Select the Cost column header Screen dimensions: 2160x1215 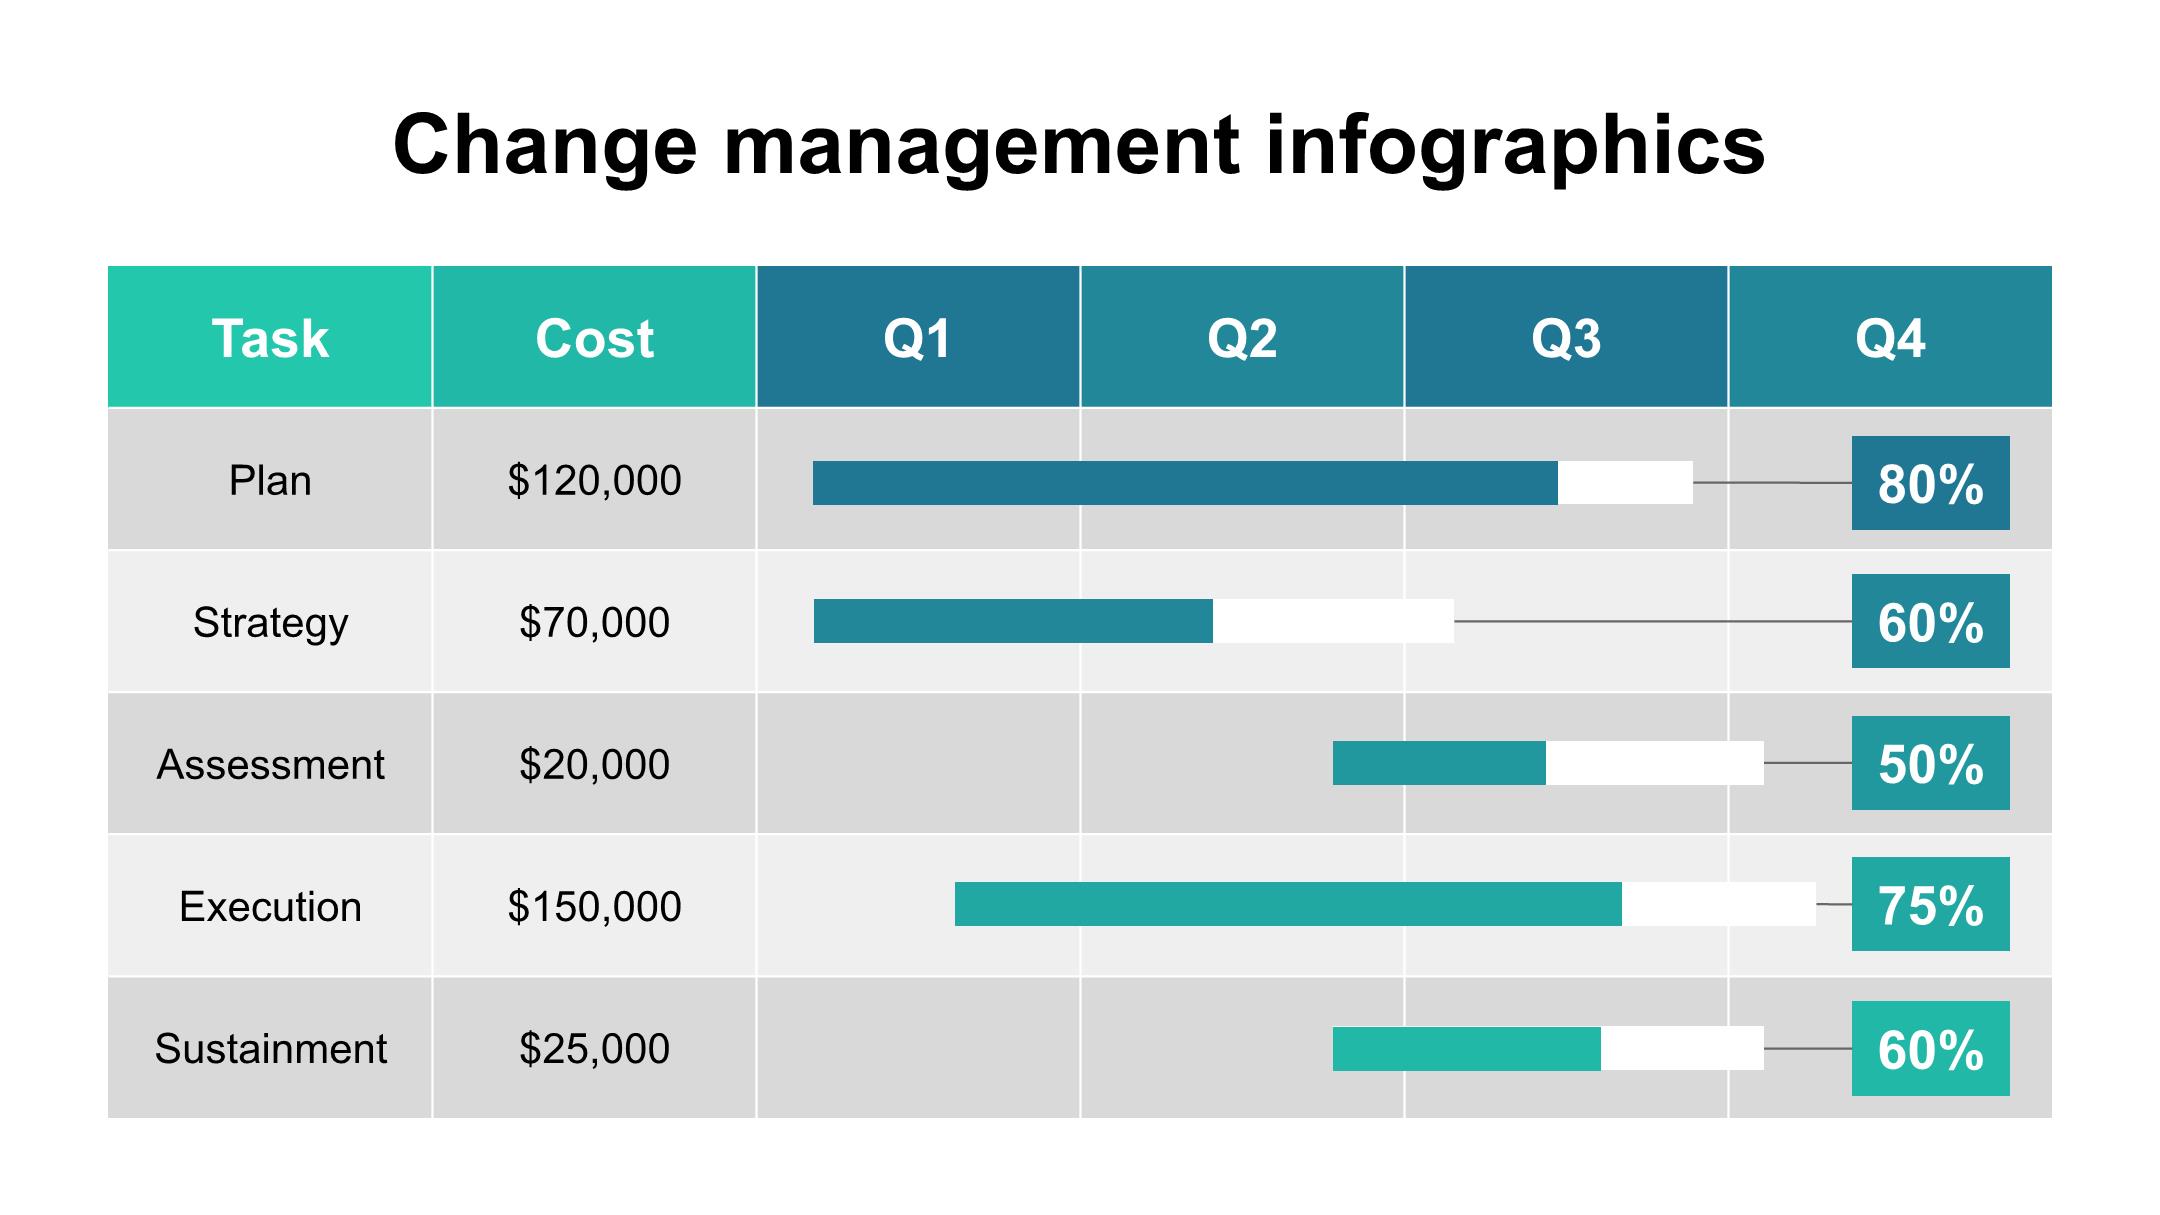(x=594, y=338)
